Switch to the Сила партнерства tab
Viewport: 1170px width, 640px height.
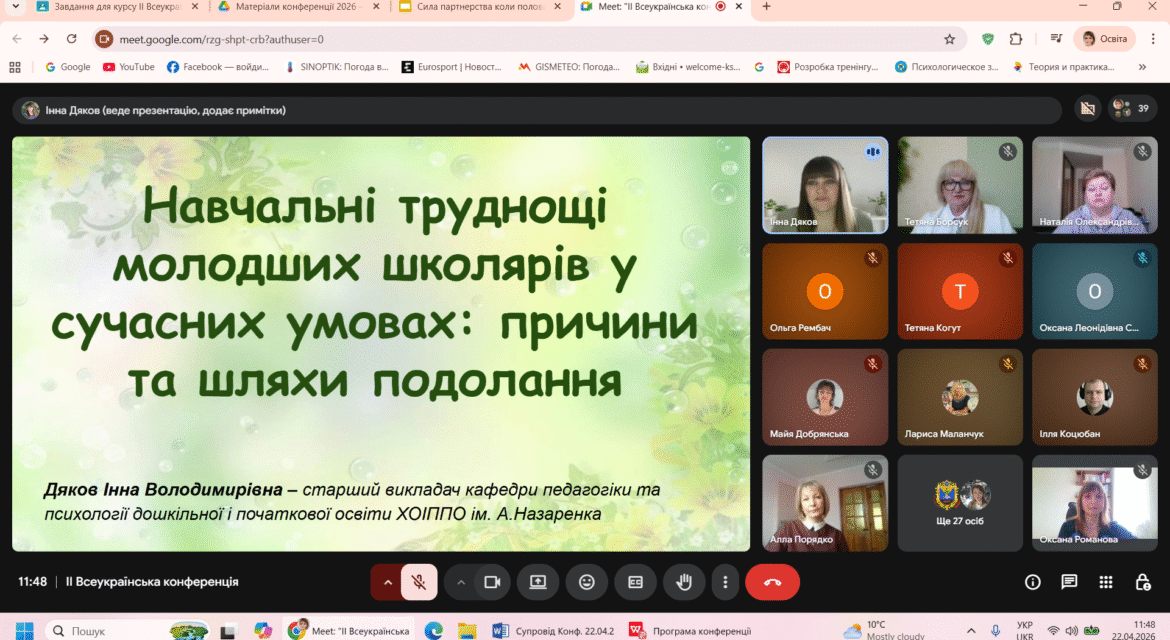pos(481,7)
